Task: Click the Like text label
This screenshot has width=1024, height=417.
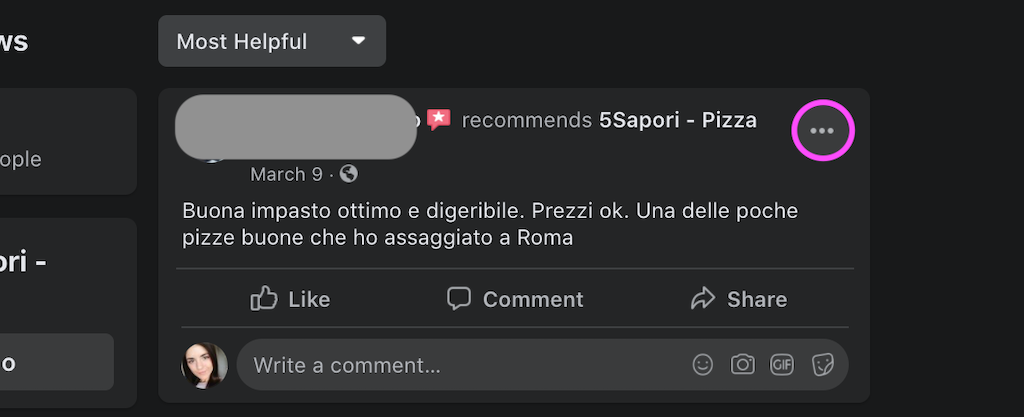Action: click(x=309, y=300)
